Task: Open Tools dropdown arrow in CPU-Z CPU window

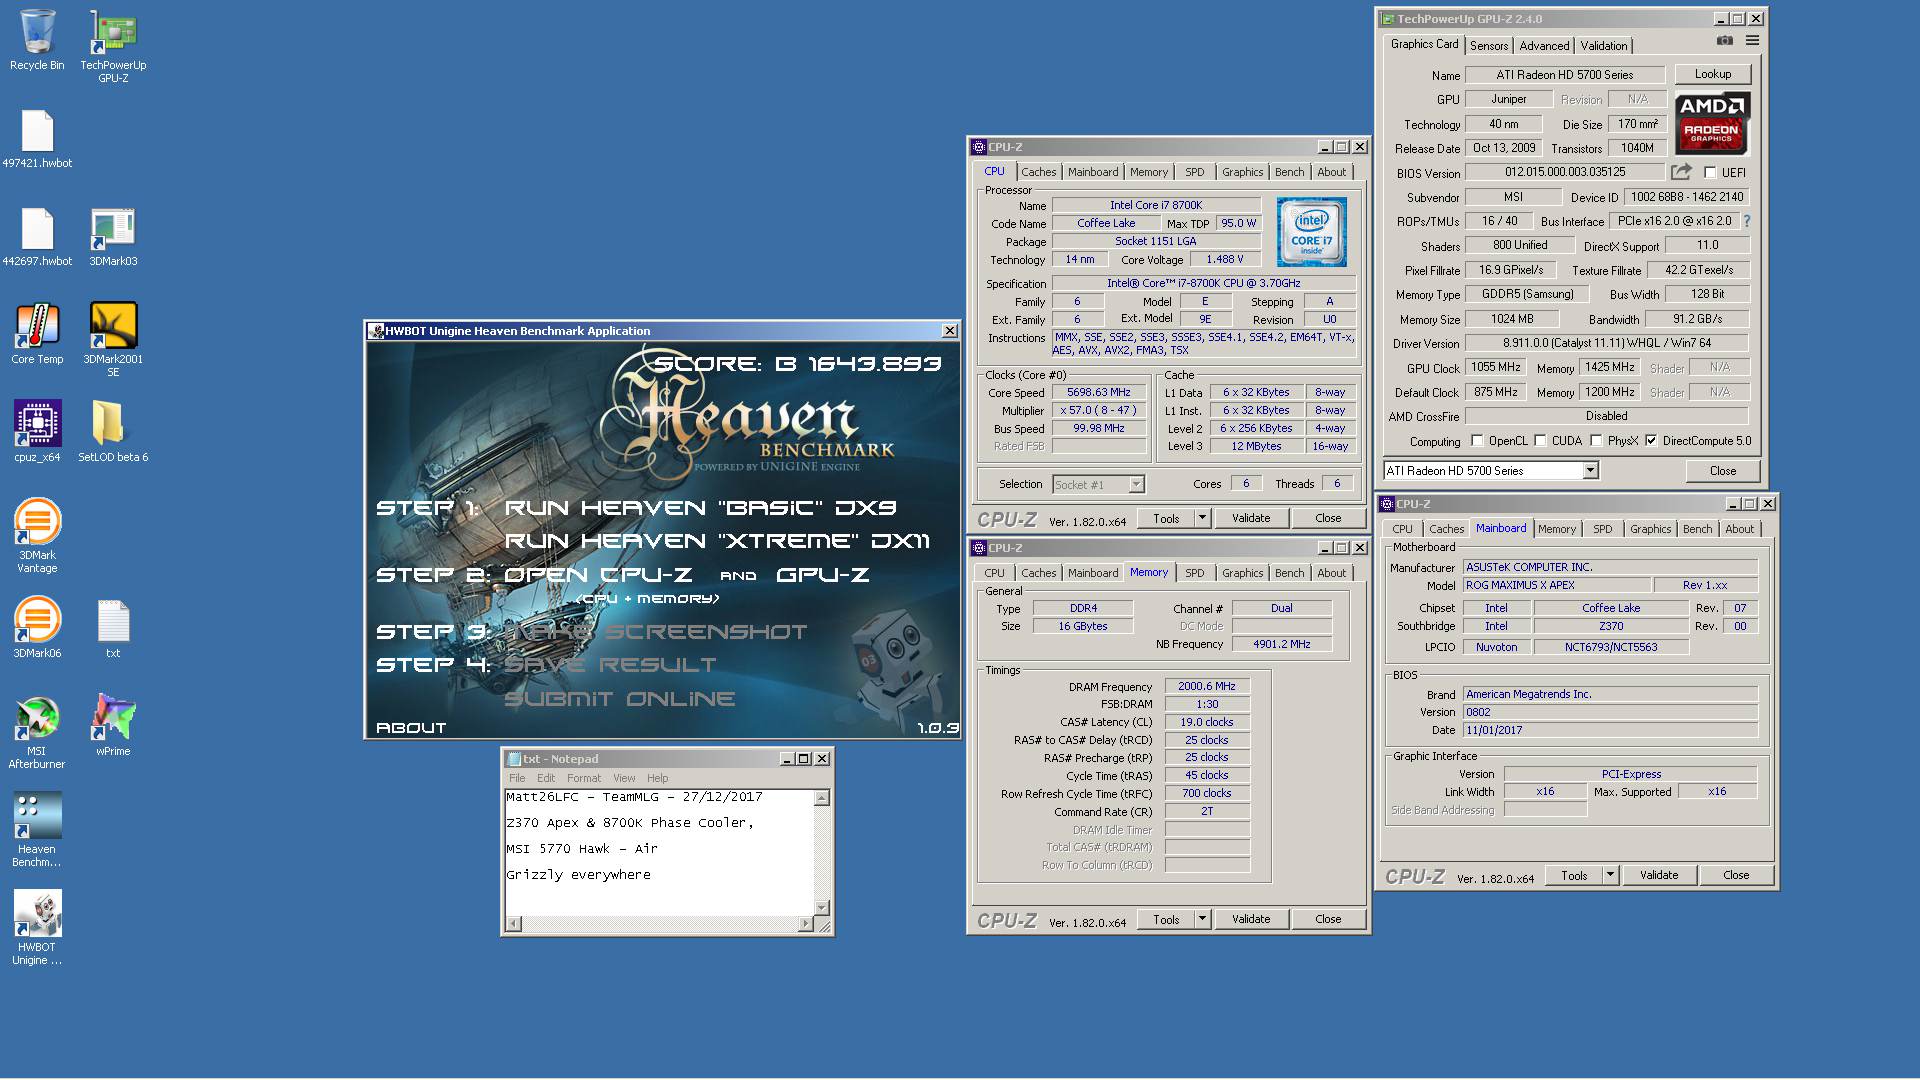Action: 1202,518
